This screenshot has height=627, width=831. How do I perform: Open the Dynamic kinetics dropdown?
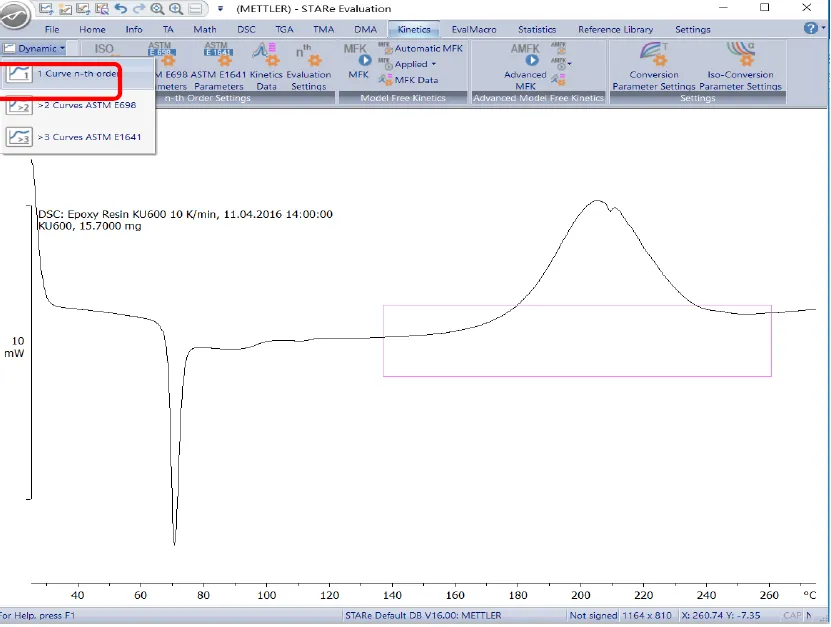click(x=34, y=48)
